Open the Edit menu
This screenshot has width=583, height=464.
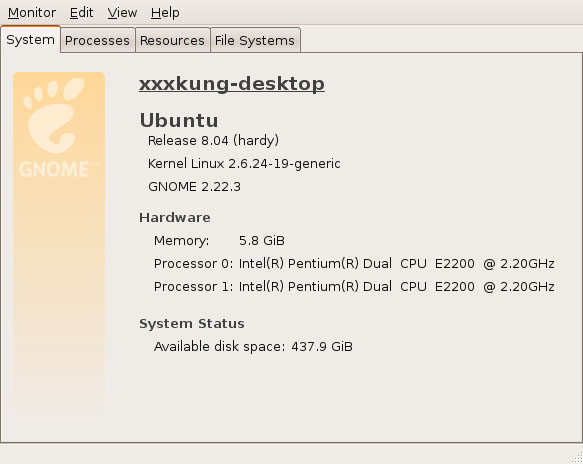coord(81,13)
